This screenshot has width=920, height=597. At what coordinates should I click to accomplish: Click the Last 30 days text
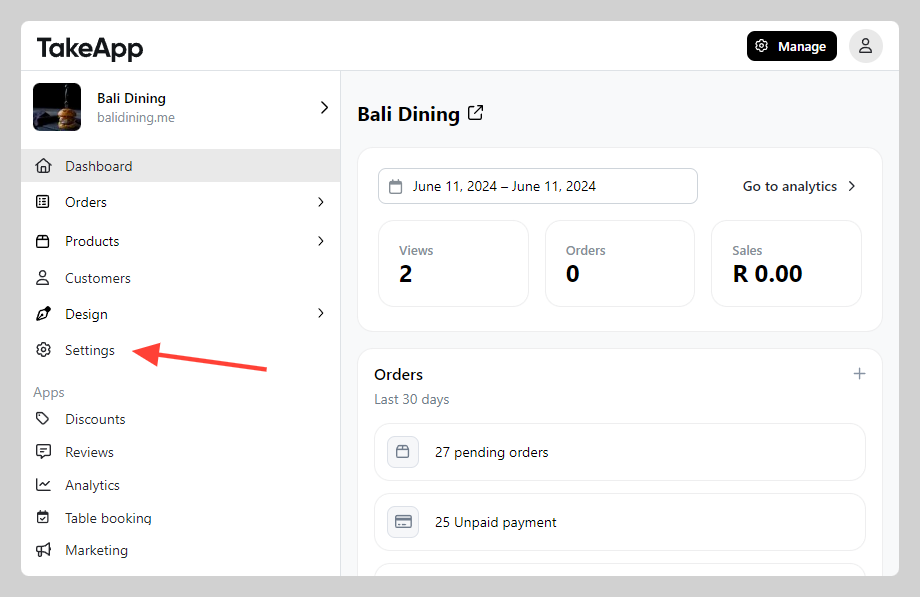click(x=412, y=399)
